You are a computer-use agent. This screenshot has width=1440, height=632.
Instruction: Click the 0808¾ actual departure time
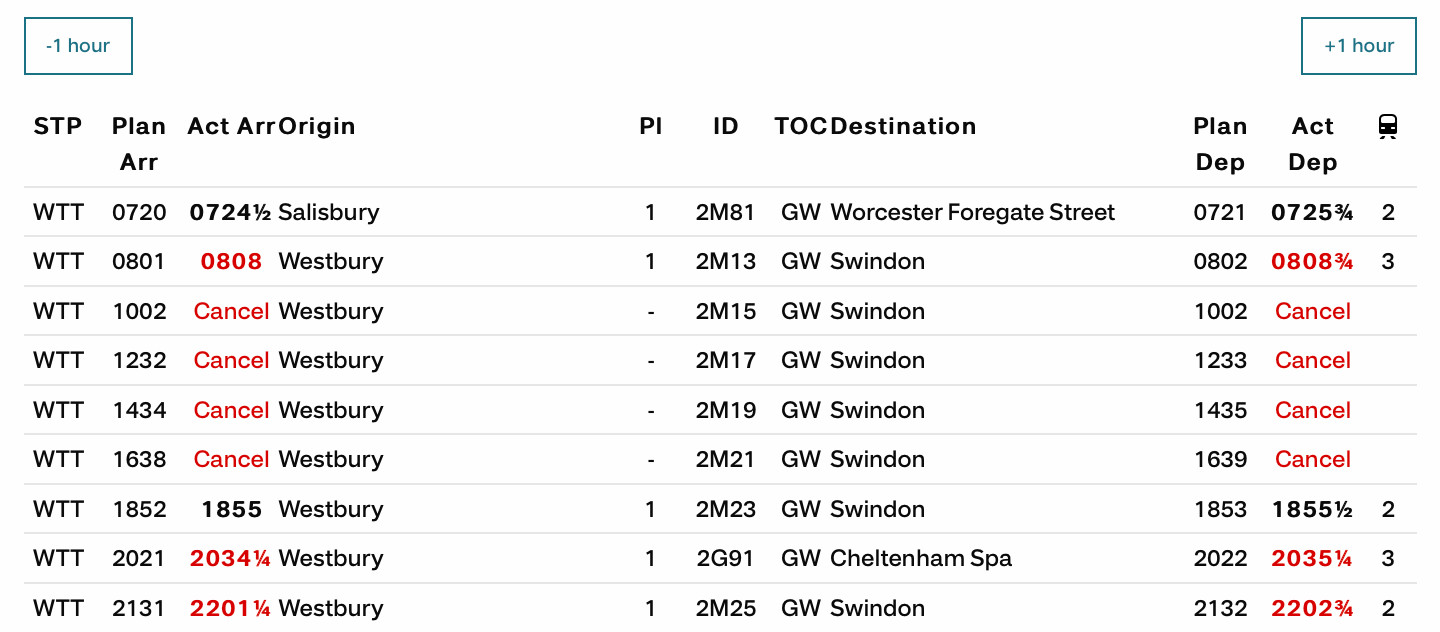[1312, 262]
